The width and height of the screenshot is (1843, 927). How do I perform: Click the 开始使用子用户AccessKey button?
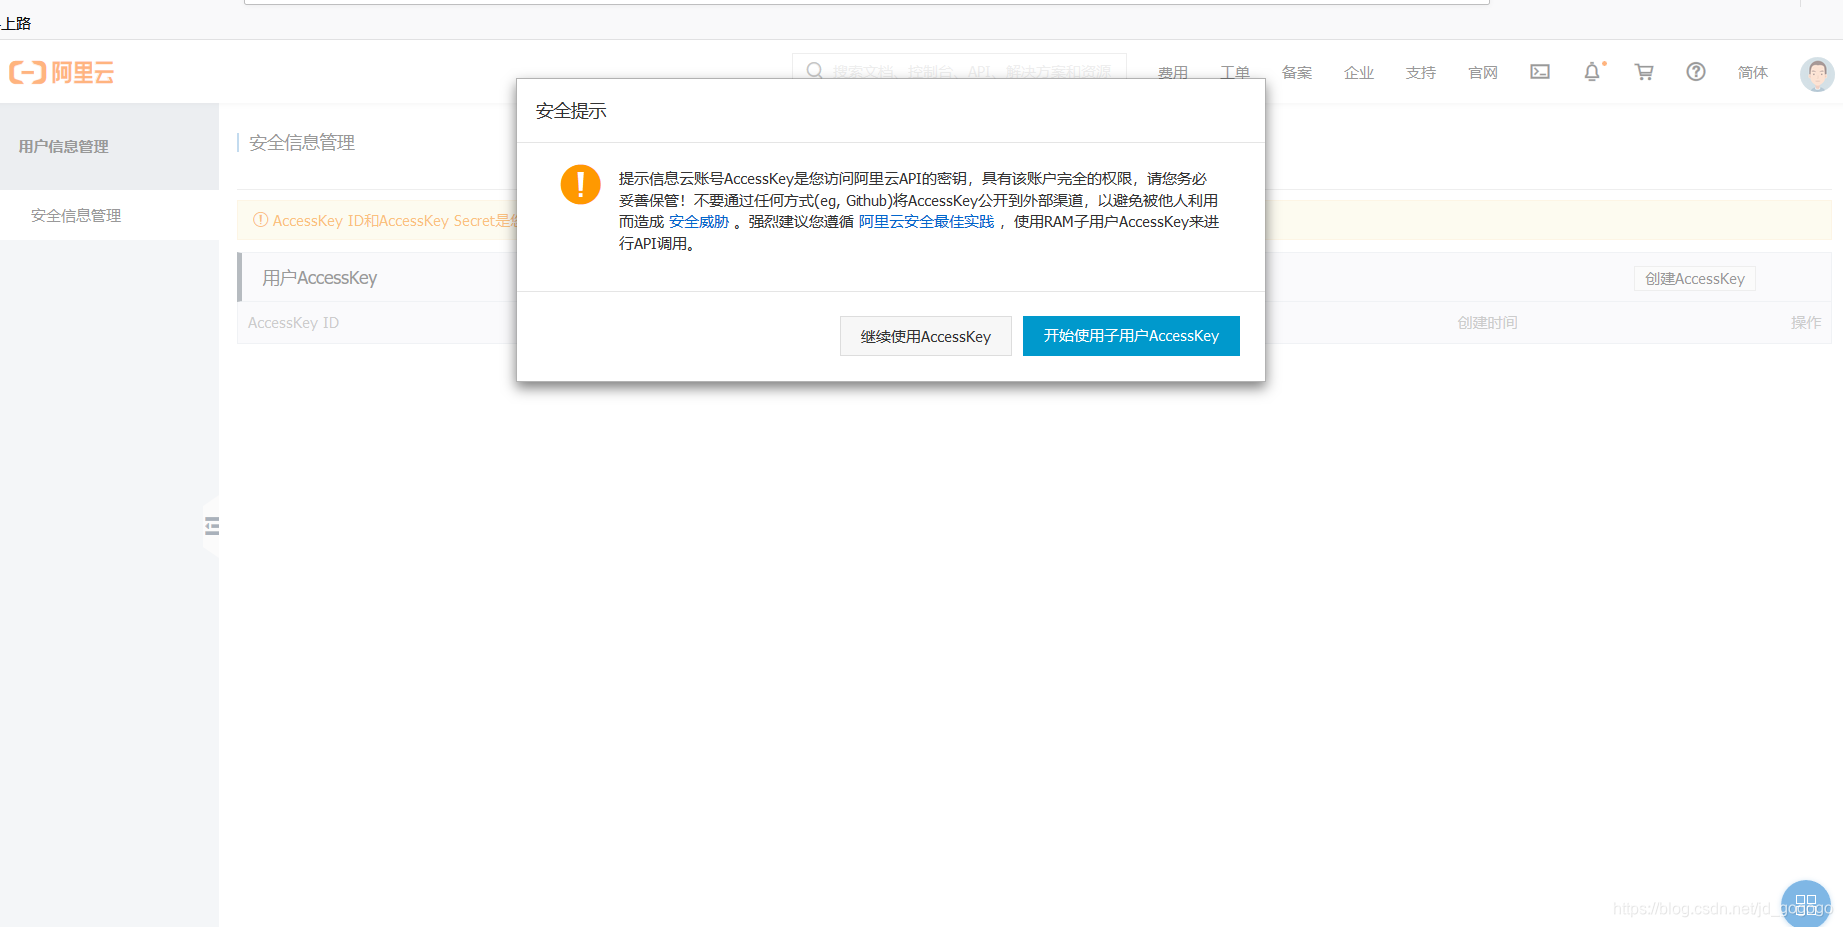tap(1131, 336)
